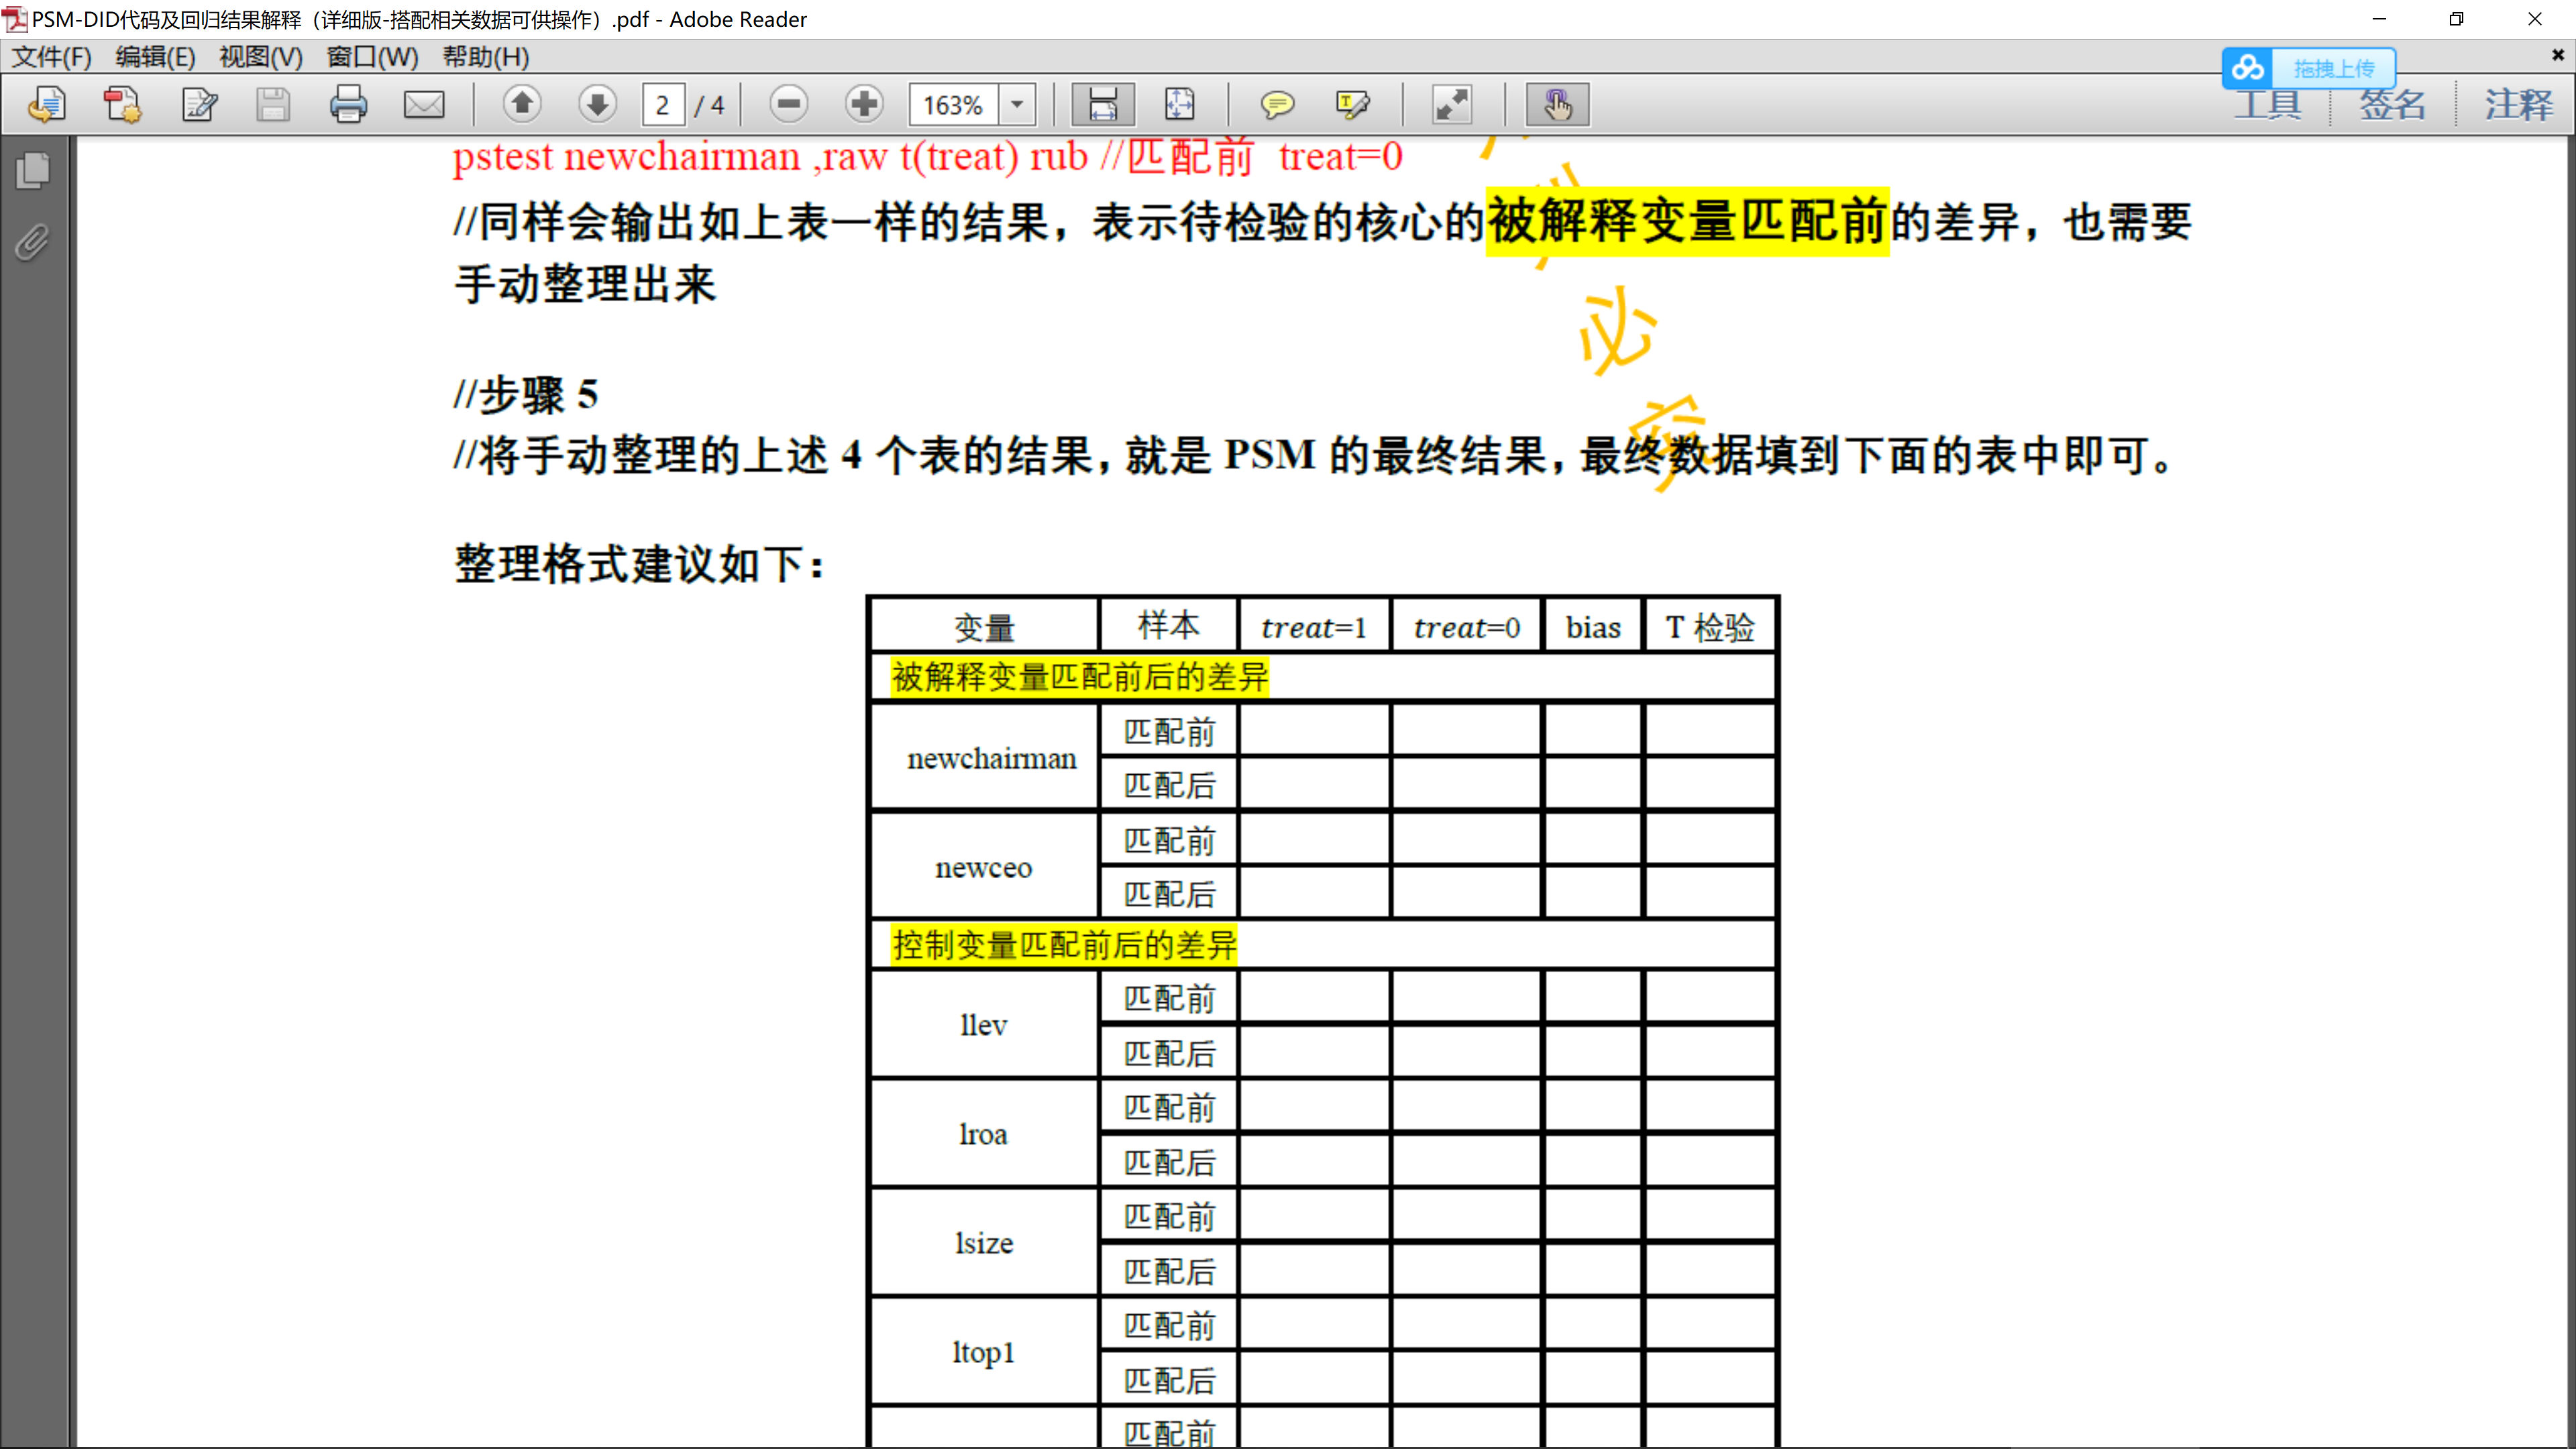Open the 文件(F) menu
2576x1449 pixels.
[52, 57]
